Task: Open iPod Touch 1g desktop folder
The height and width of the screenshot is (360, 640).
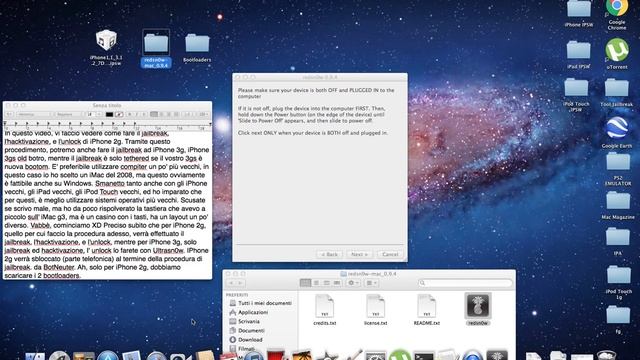Action: [x=618, y=282]
